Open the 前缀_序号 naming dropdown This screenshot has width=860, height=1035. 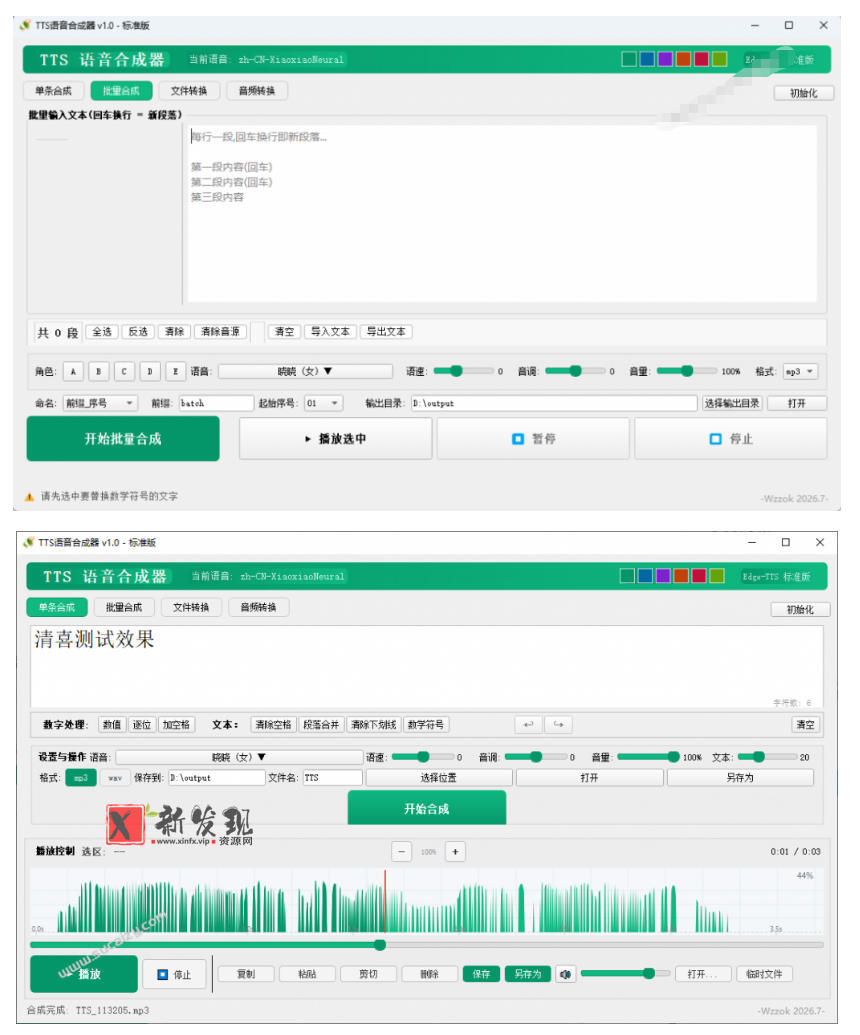[100, 403]
